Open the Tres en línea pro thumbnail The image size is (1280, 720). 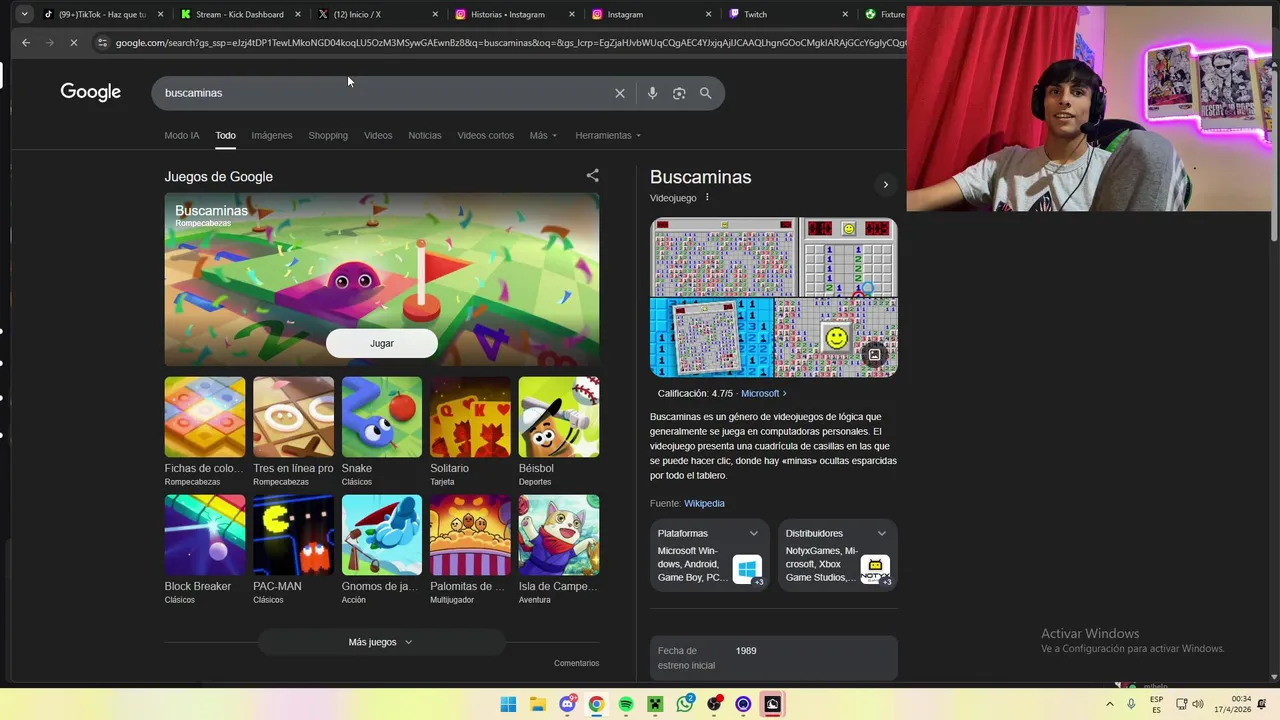(x=293, y=417)
